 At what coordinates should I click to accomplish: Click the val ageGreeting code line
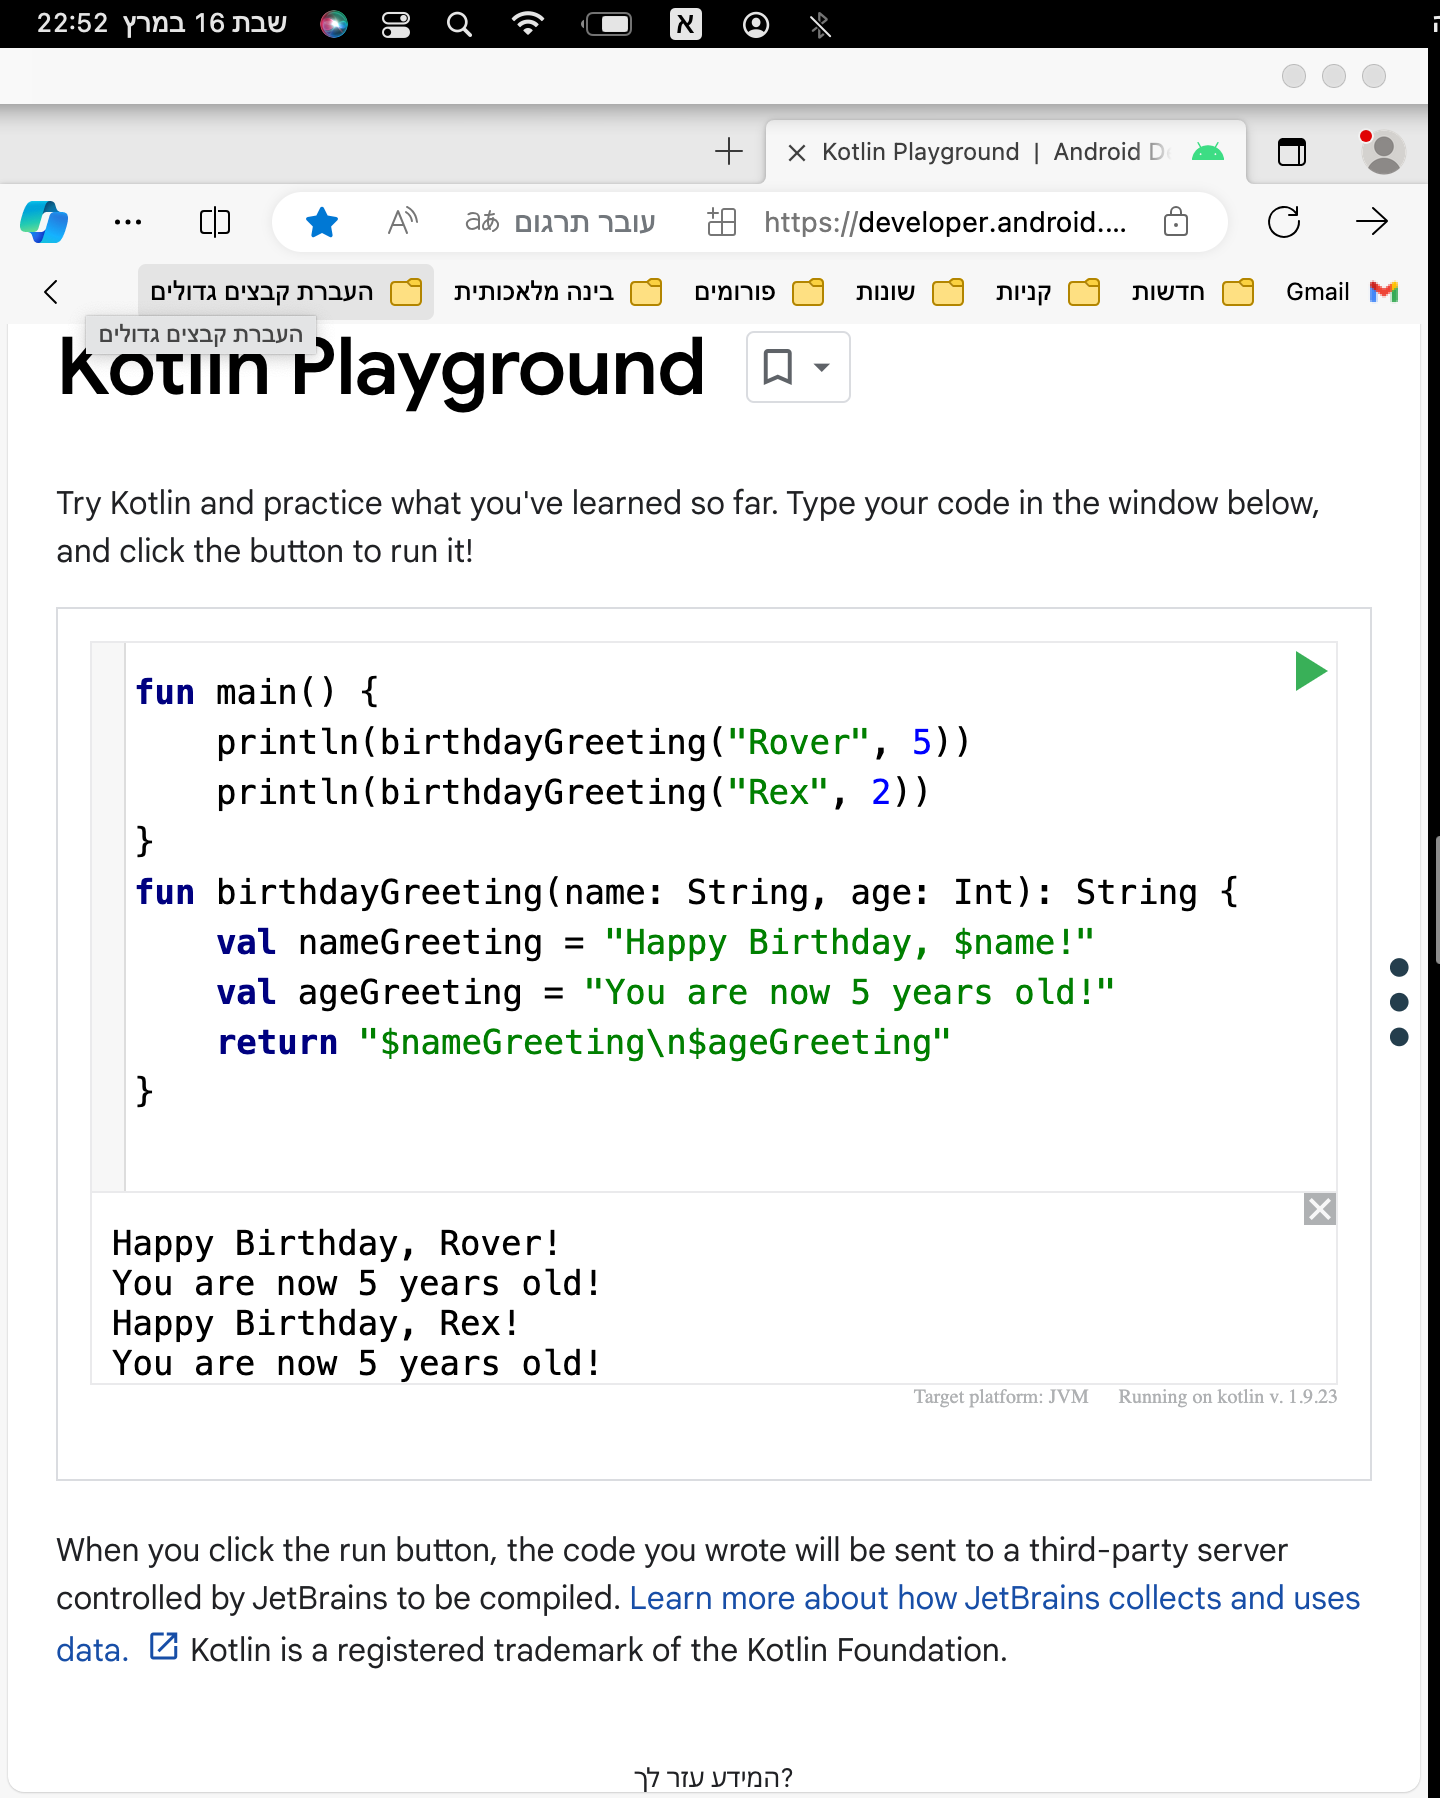665,992
